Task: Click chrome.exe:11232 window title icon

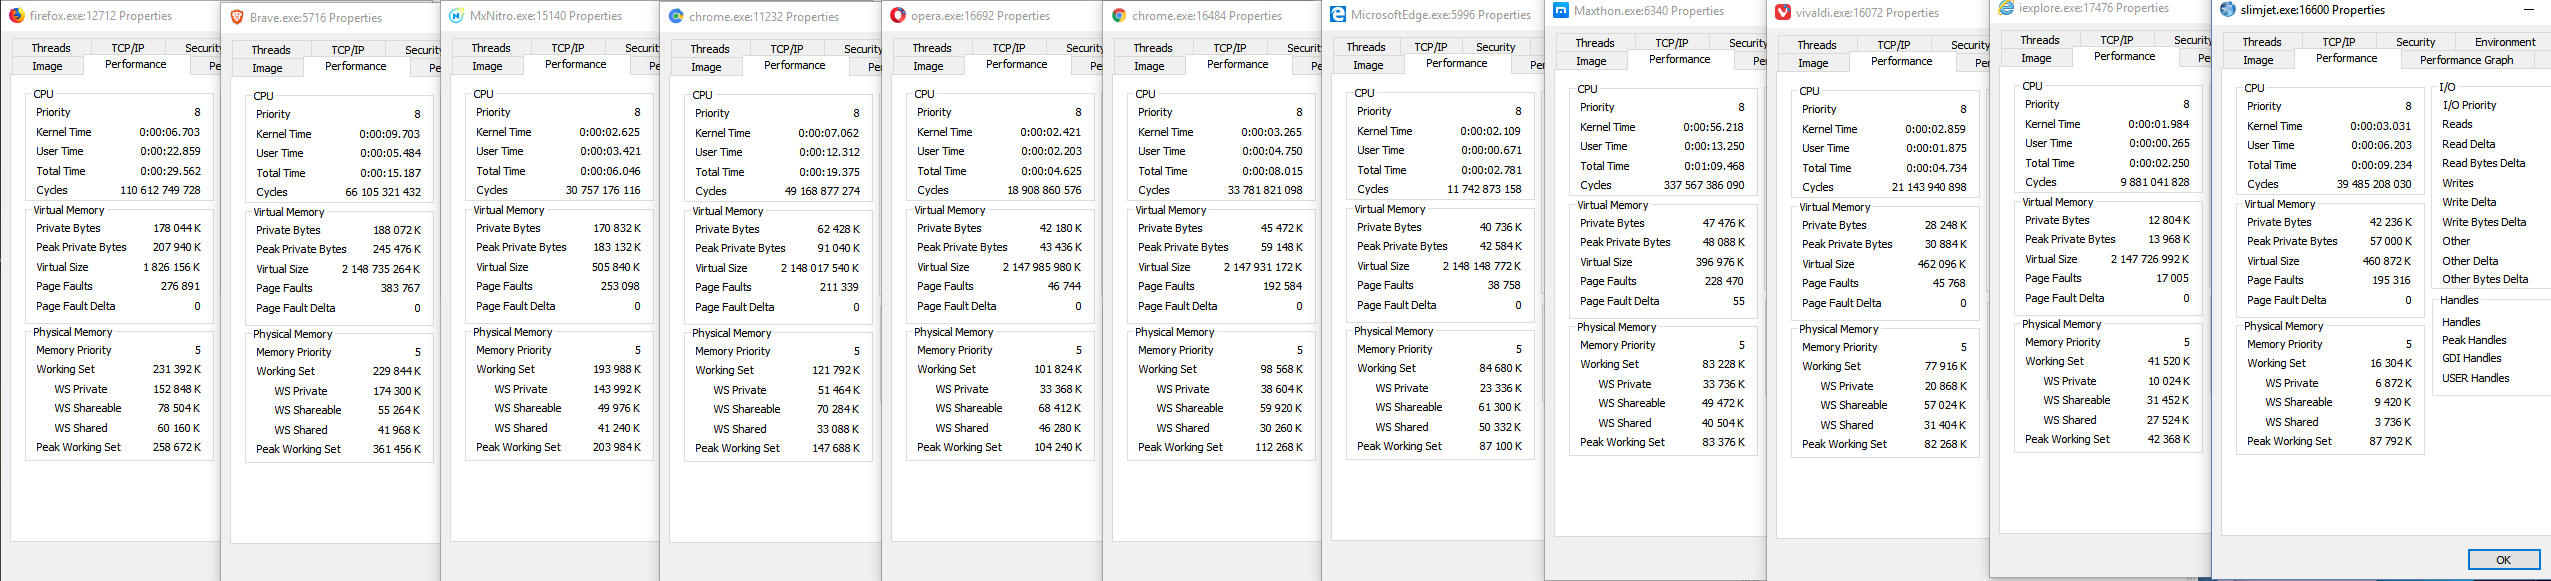Action: [x=676, y=17]
